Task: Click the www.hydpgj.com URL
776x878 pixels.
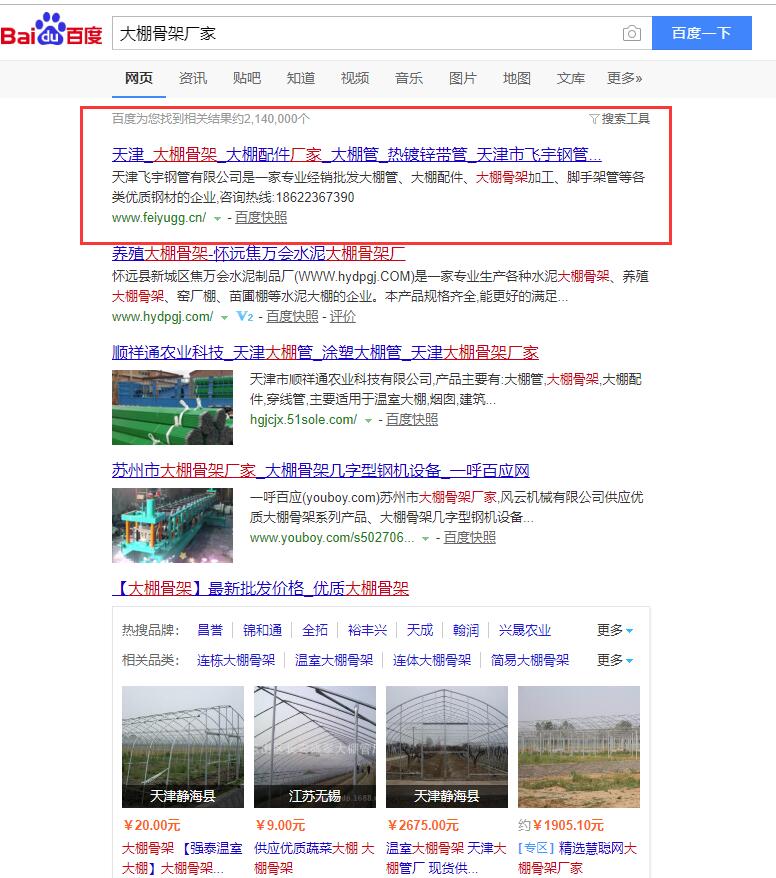Action: coord(162,316)
